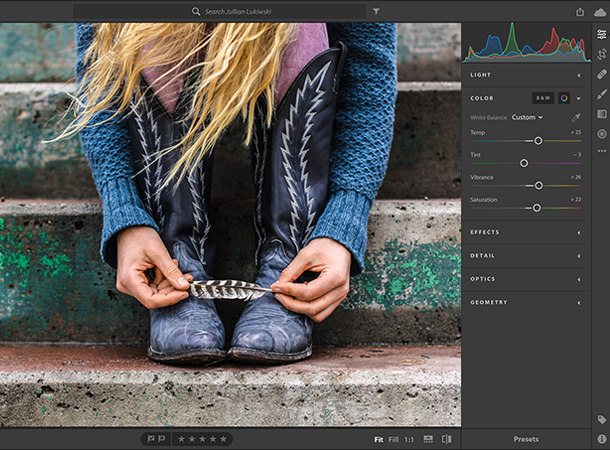
Task: Select the Linear Gradient tool
Action: (601, 114)
